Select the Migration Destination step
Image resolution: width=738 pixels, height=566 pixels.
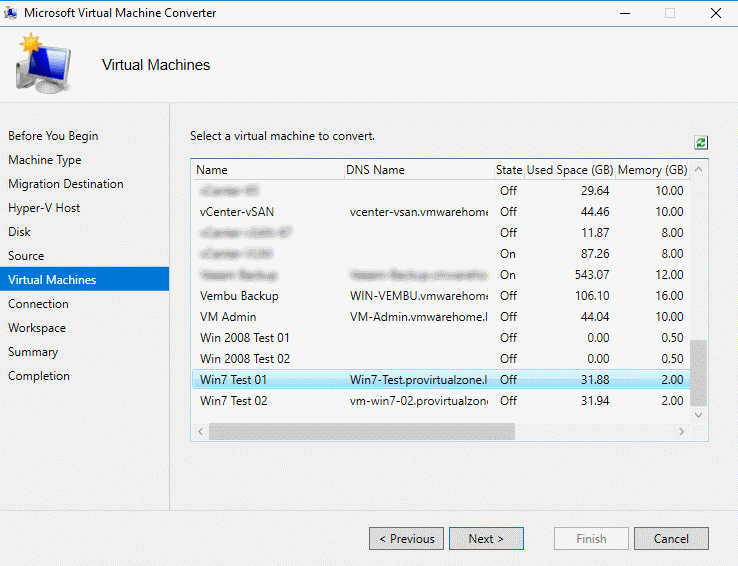[66, 184]
